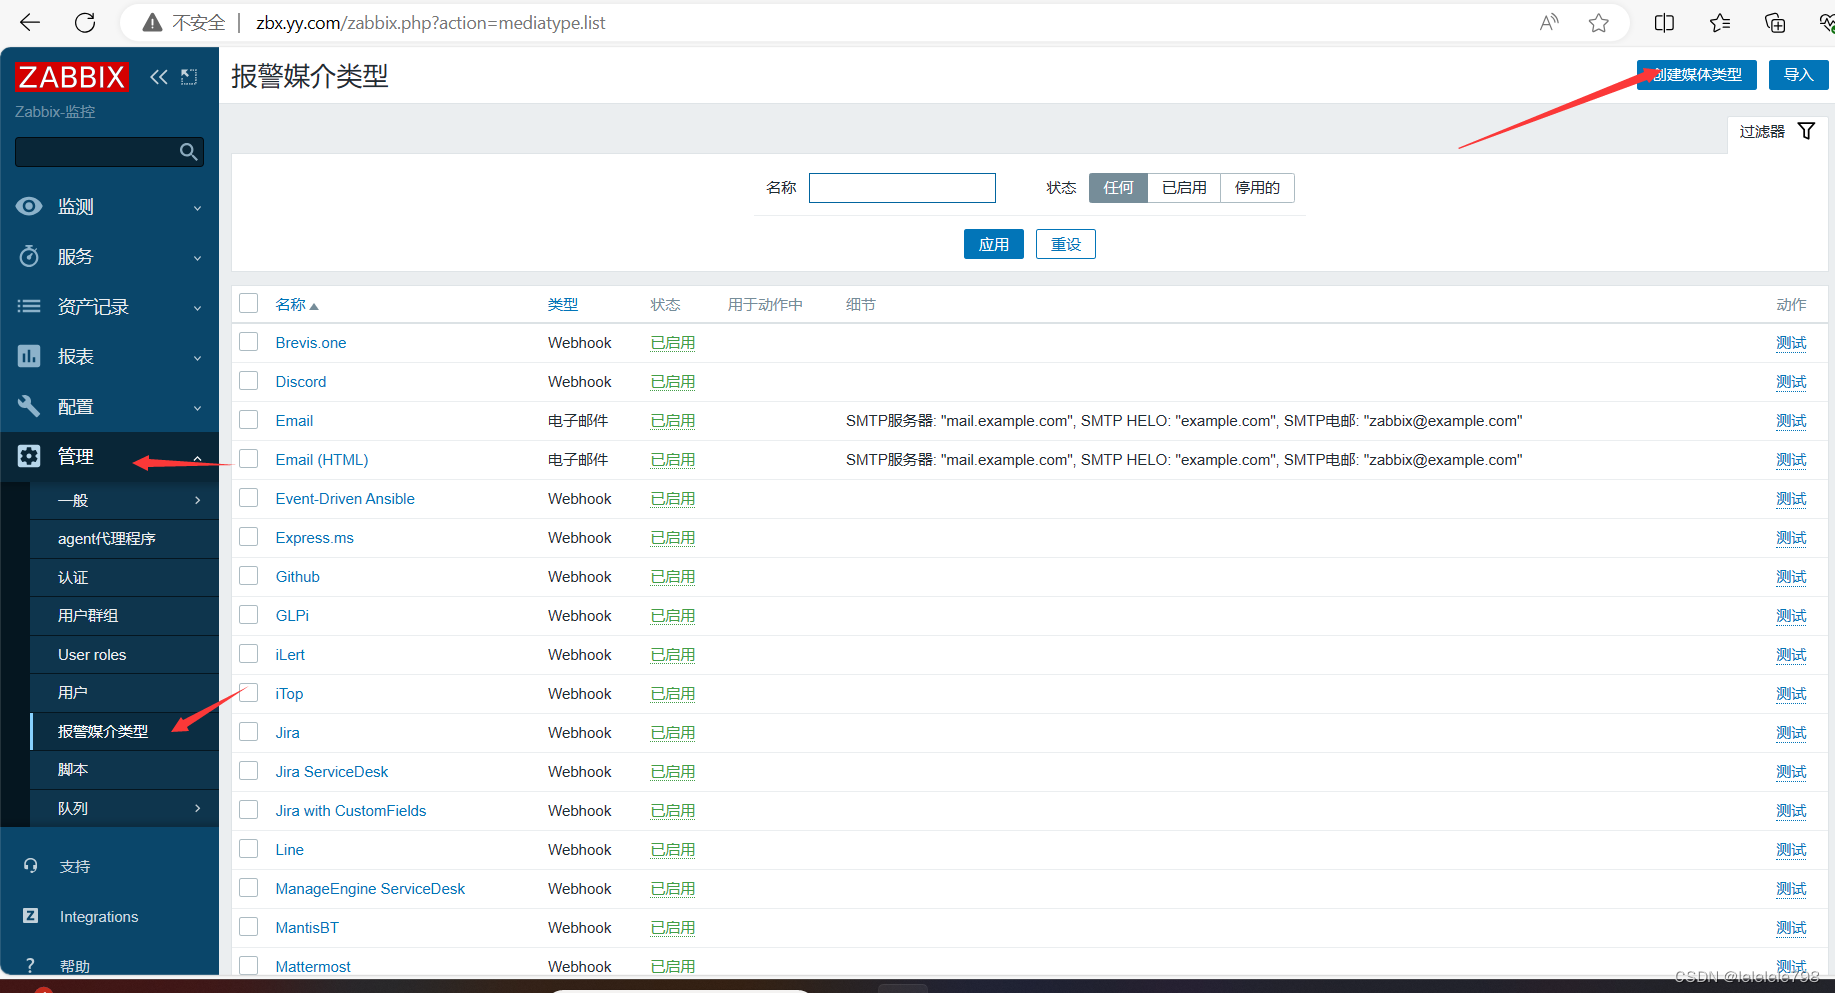Sort table by 类型 column
Viewport: 1835px width, 993px height.
563,304
